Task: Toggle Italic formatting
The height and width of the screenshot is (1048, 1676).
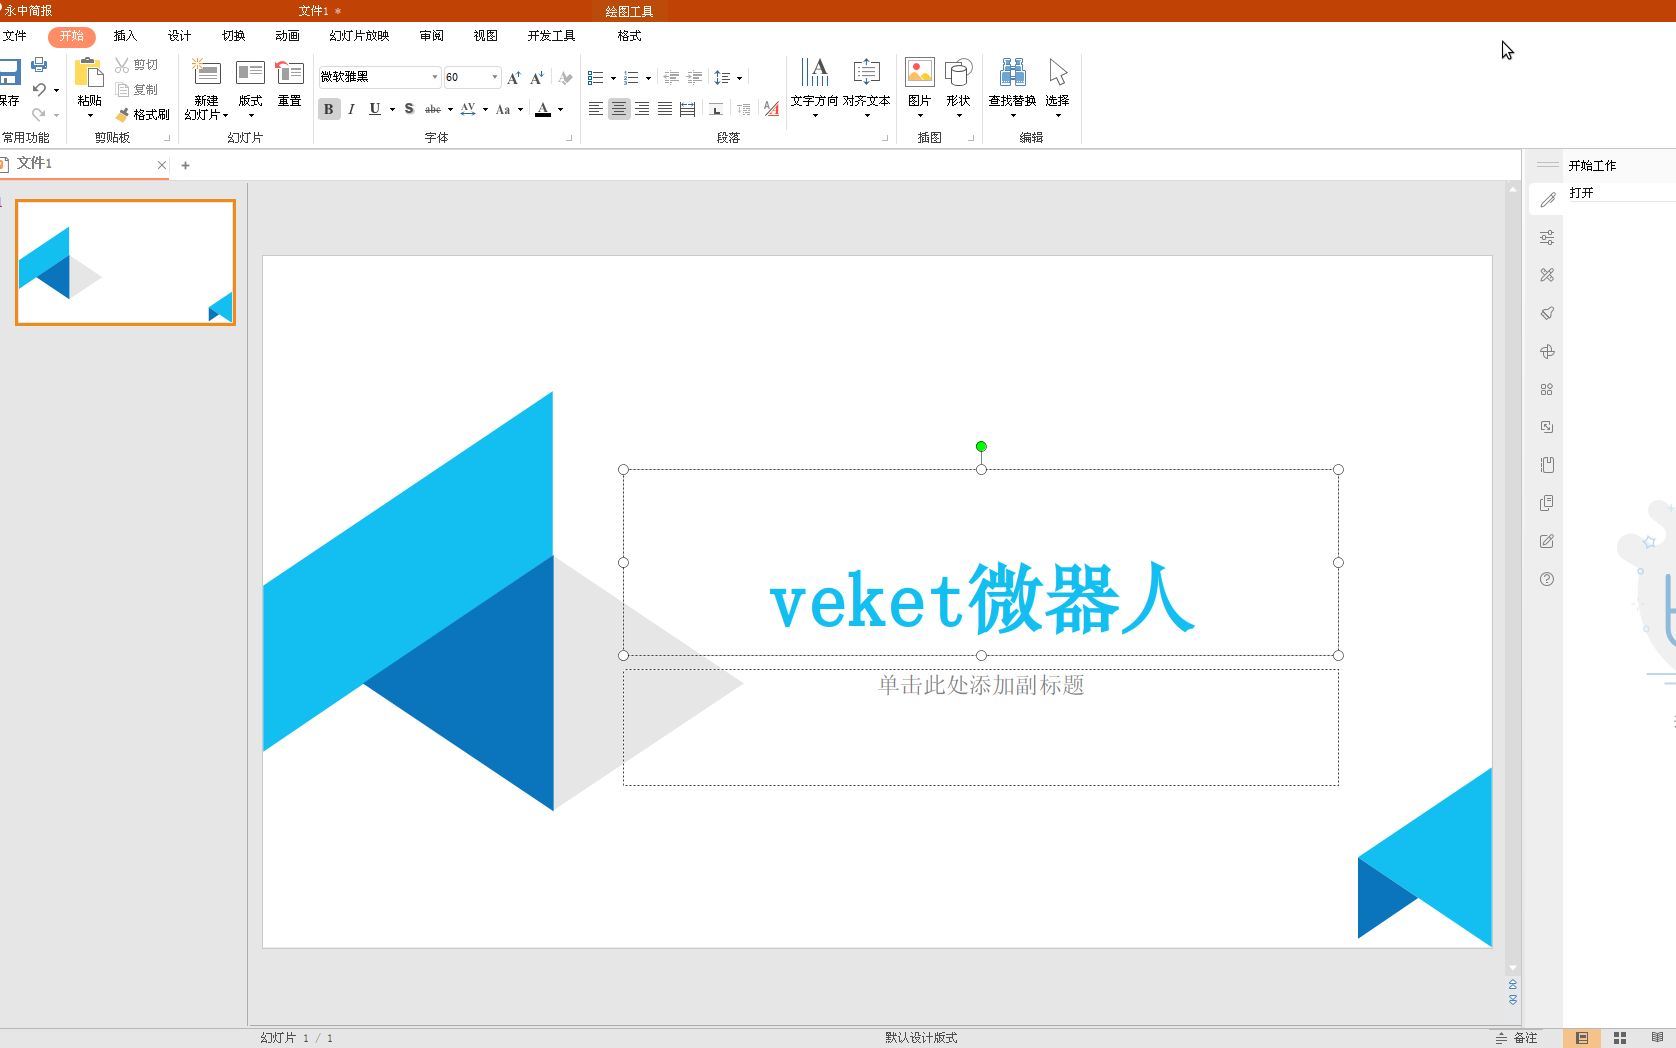Action: pyautogui.click(x=351, y=109)
